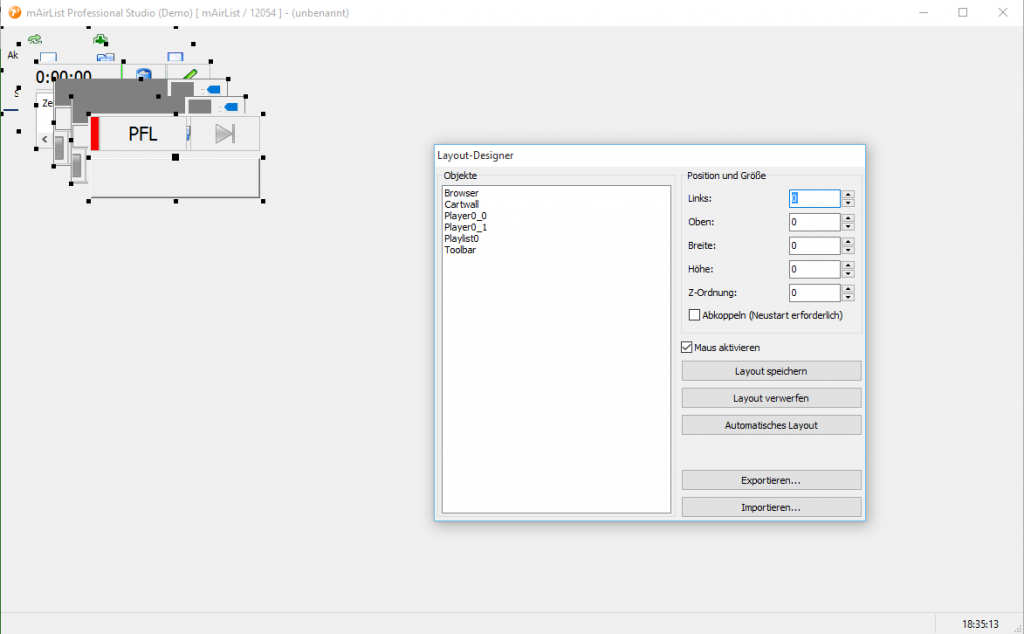
Task: Click the up arrow of the Breite stepper
Action: click(848, 241)
